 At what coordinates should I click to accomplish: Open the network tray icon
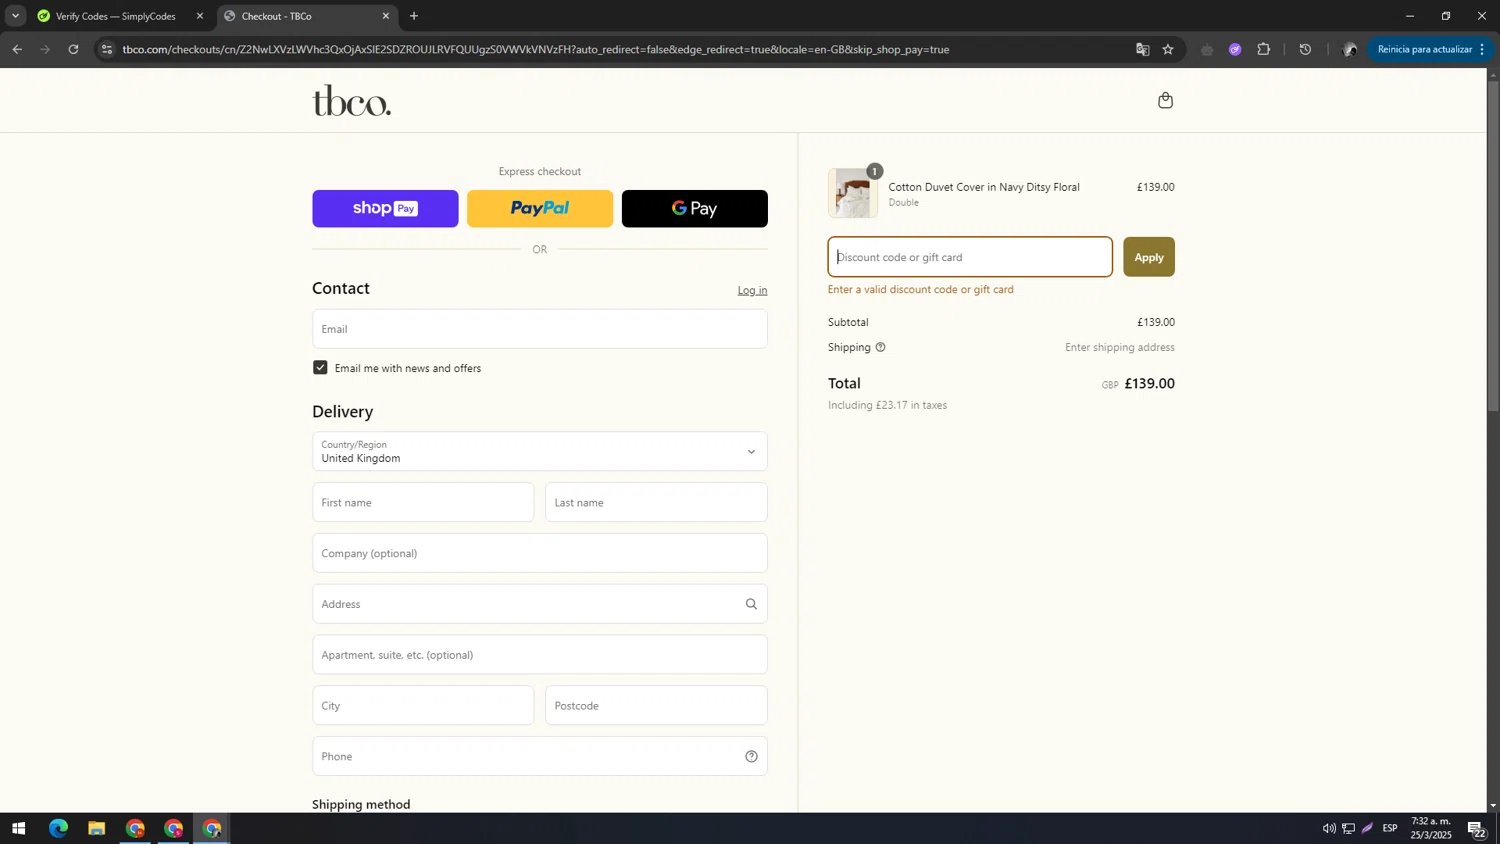[x=1348, y=828]
